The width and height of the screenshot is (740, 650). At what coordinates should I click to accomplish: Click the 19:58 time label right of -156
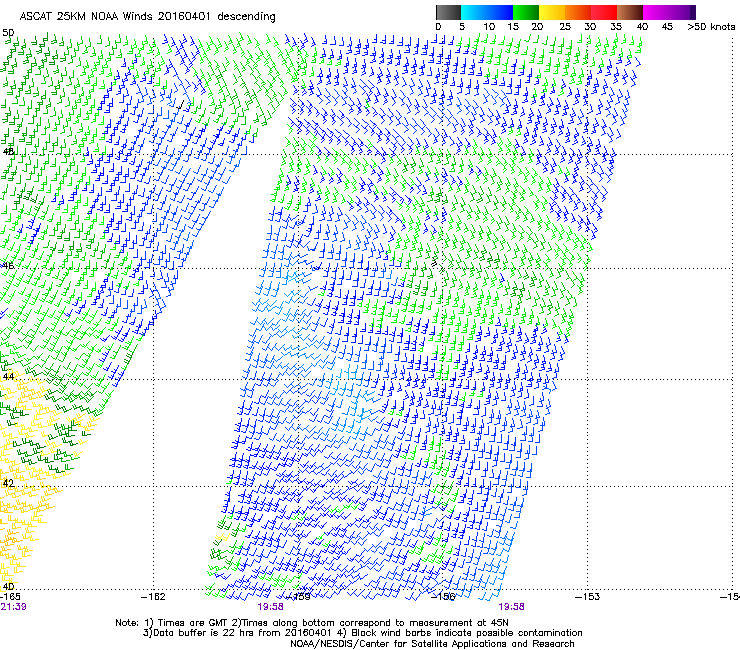(511, 607)
